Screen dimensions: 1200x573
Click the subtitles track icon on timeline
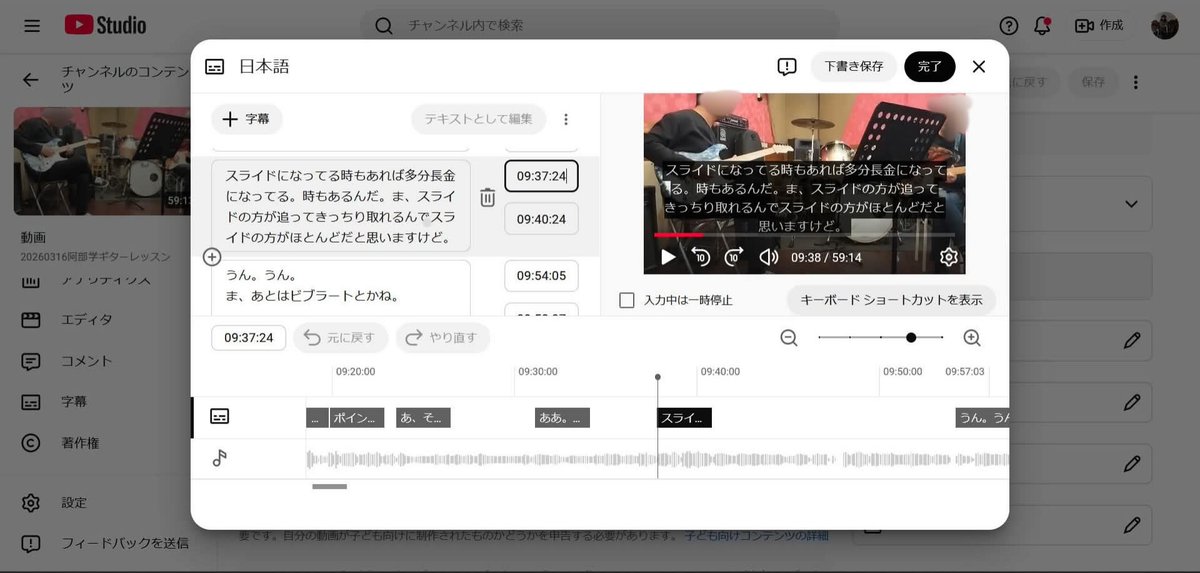coord(220,417)
